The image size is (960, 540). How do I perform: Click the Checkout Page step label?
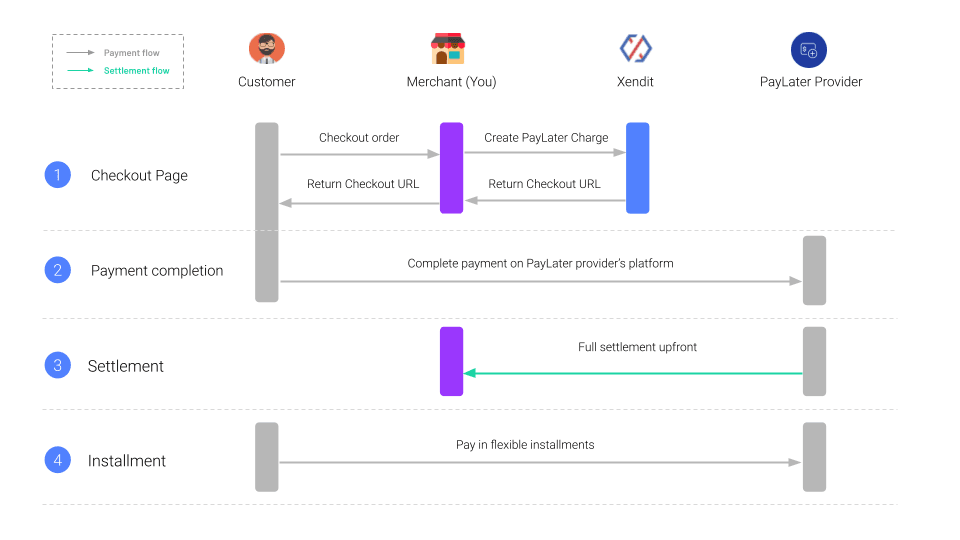[x=139, y=176]
